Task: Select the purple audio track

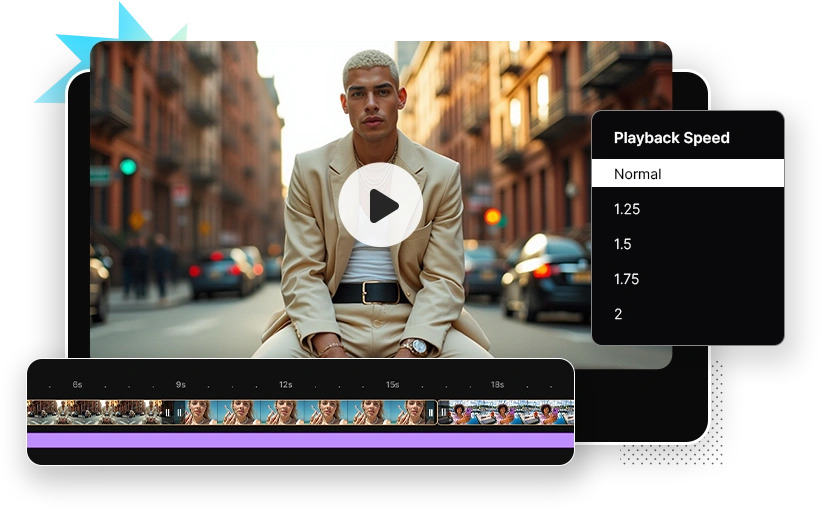Action: [300, 440]
